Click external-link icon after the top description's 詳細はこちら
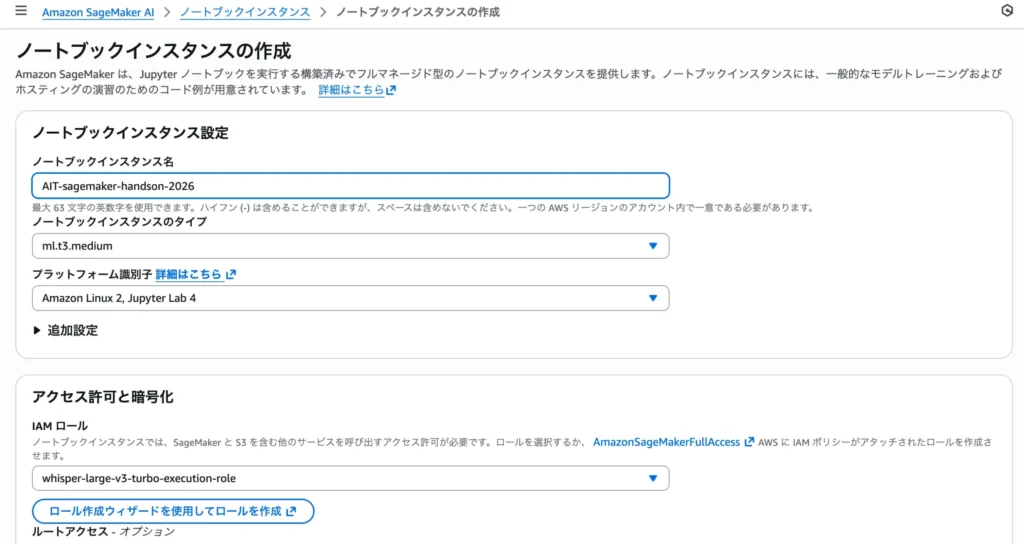 [391, 90]
